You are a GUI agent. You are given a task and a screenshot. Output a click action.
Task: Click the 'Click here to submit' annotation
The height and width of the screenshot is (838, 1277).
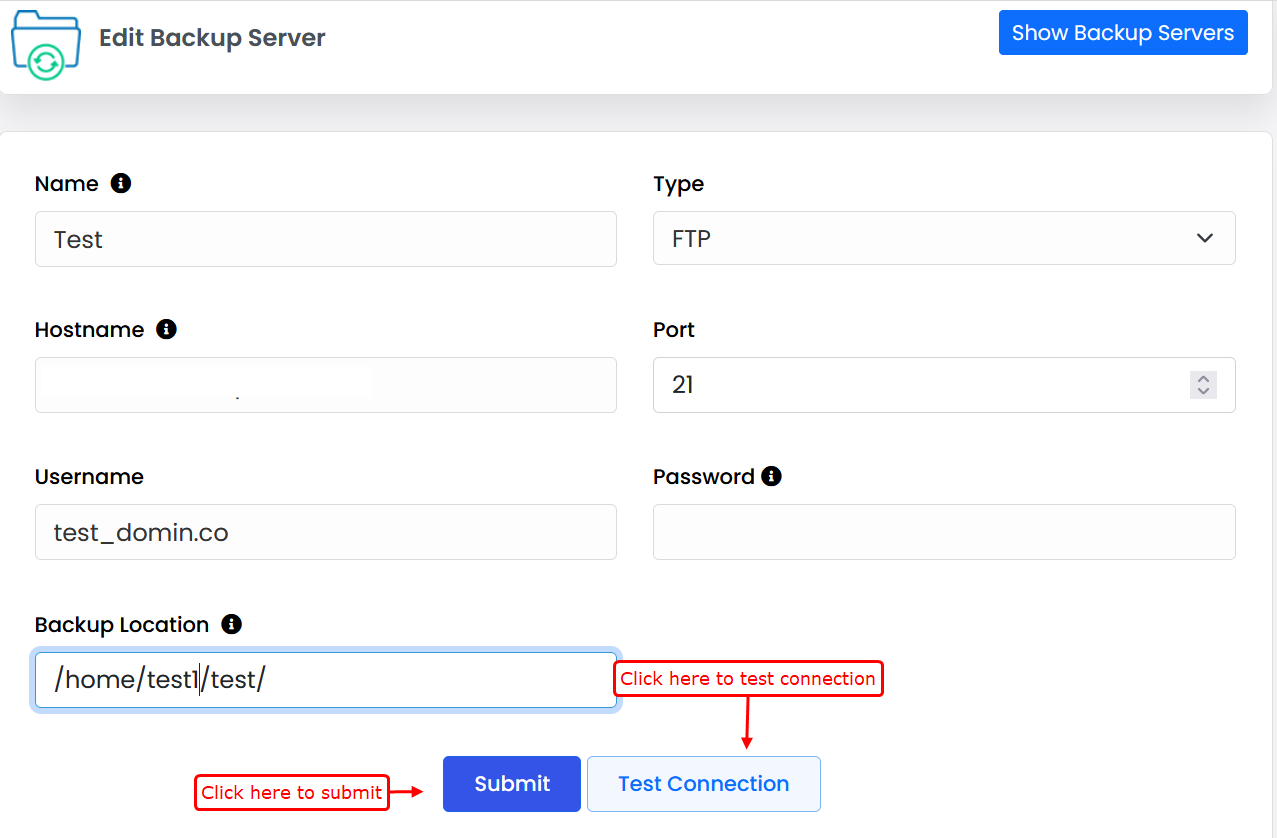[291, 793]
